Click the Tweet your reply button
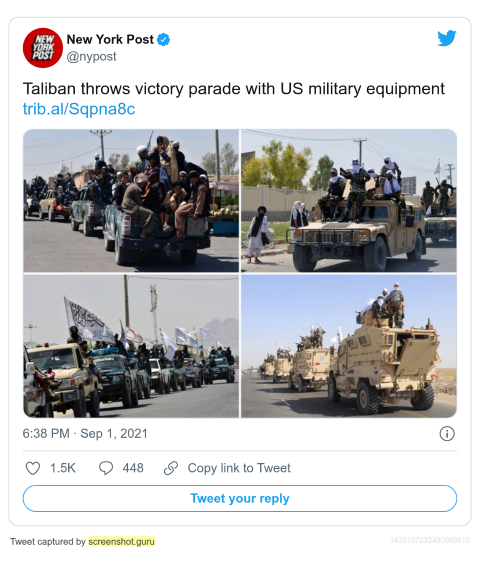480x565 pixels. click(240, 498)
